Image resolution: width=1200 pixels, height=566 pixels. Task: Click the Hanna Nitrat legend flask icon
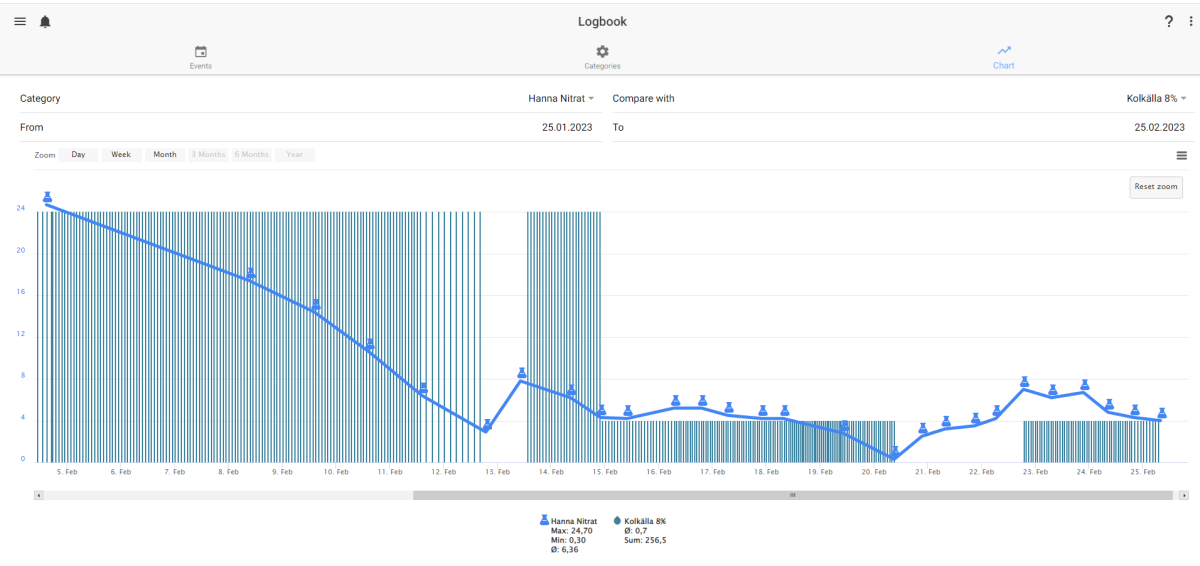545,521
